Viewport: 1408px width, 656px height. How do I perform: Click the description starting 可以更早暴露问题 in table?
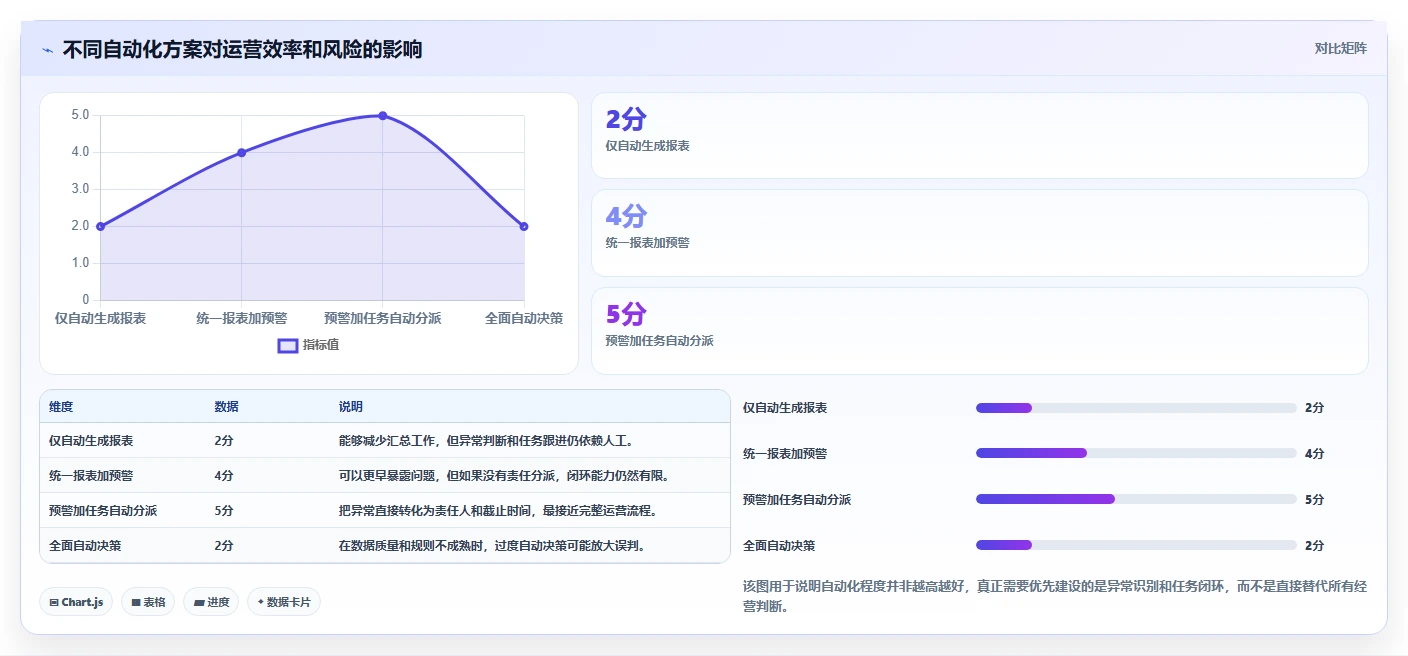(504, 476)
